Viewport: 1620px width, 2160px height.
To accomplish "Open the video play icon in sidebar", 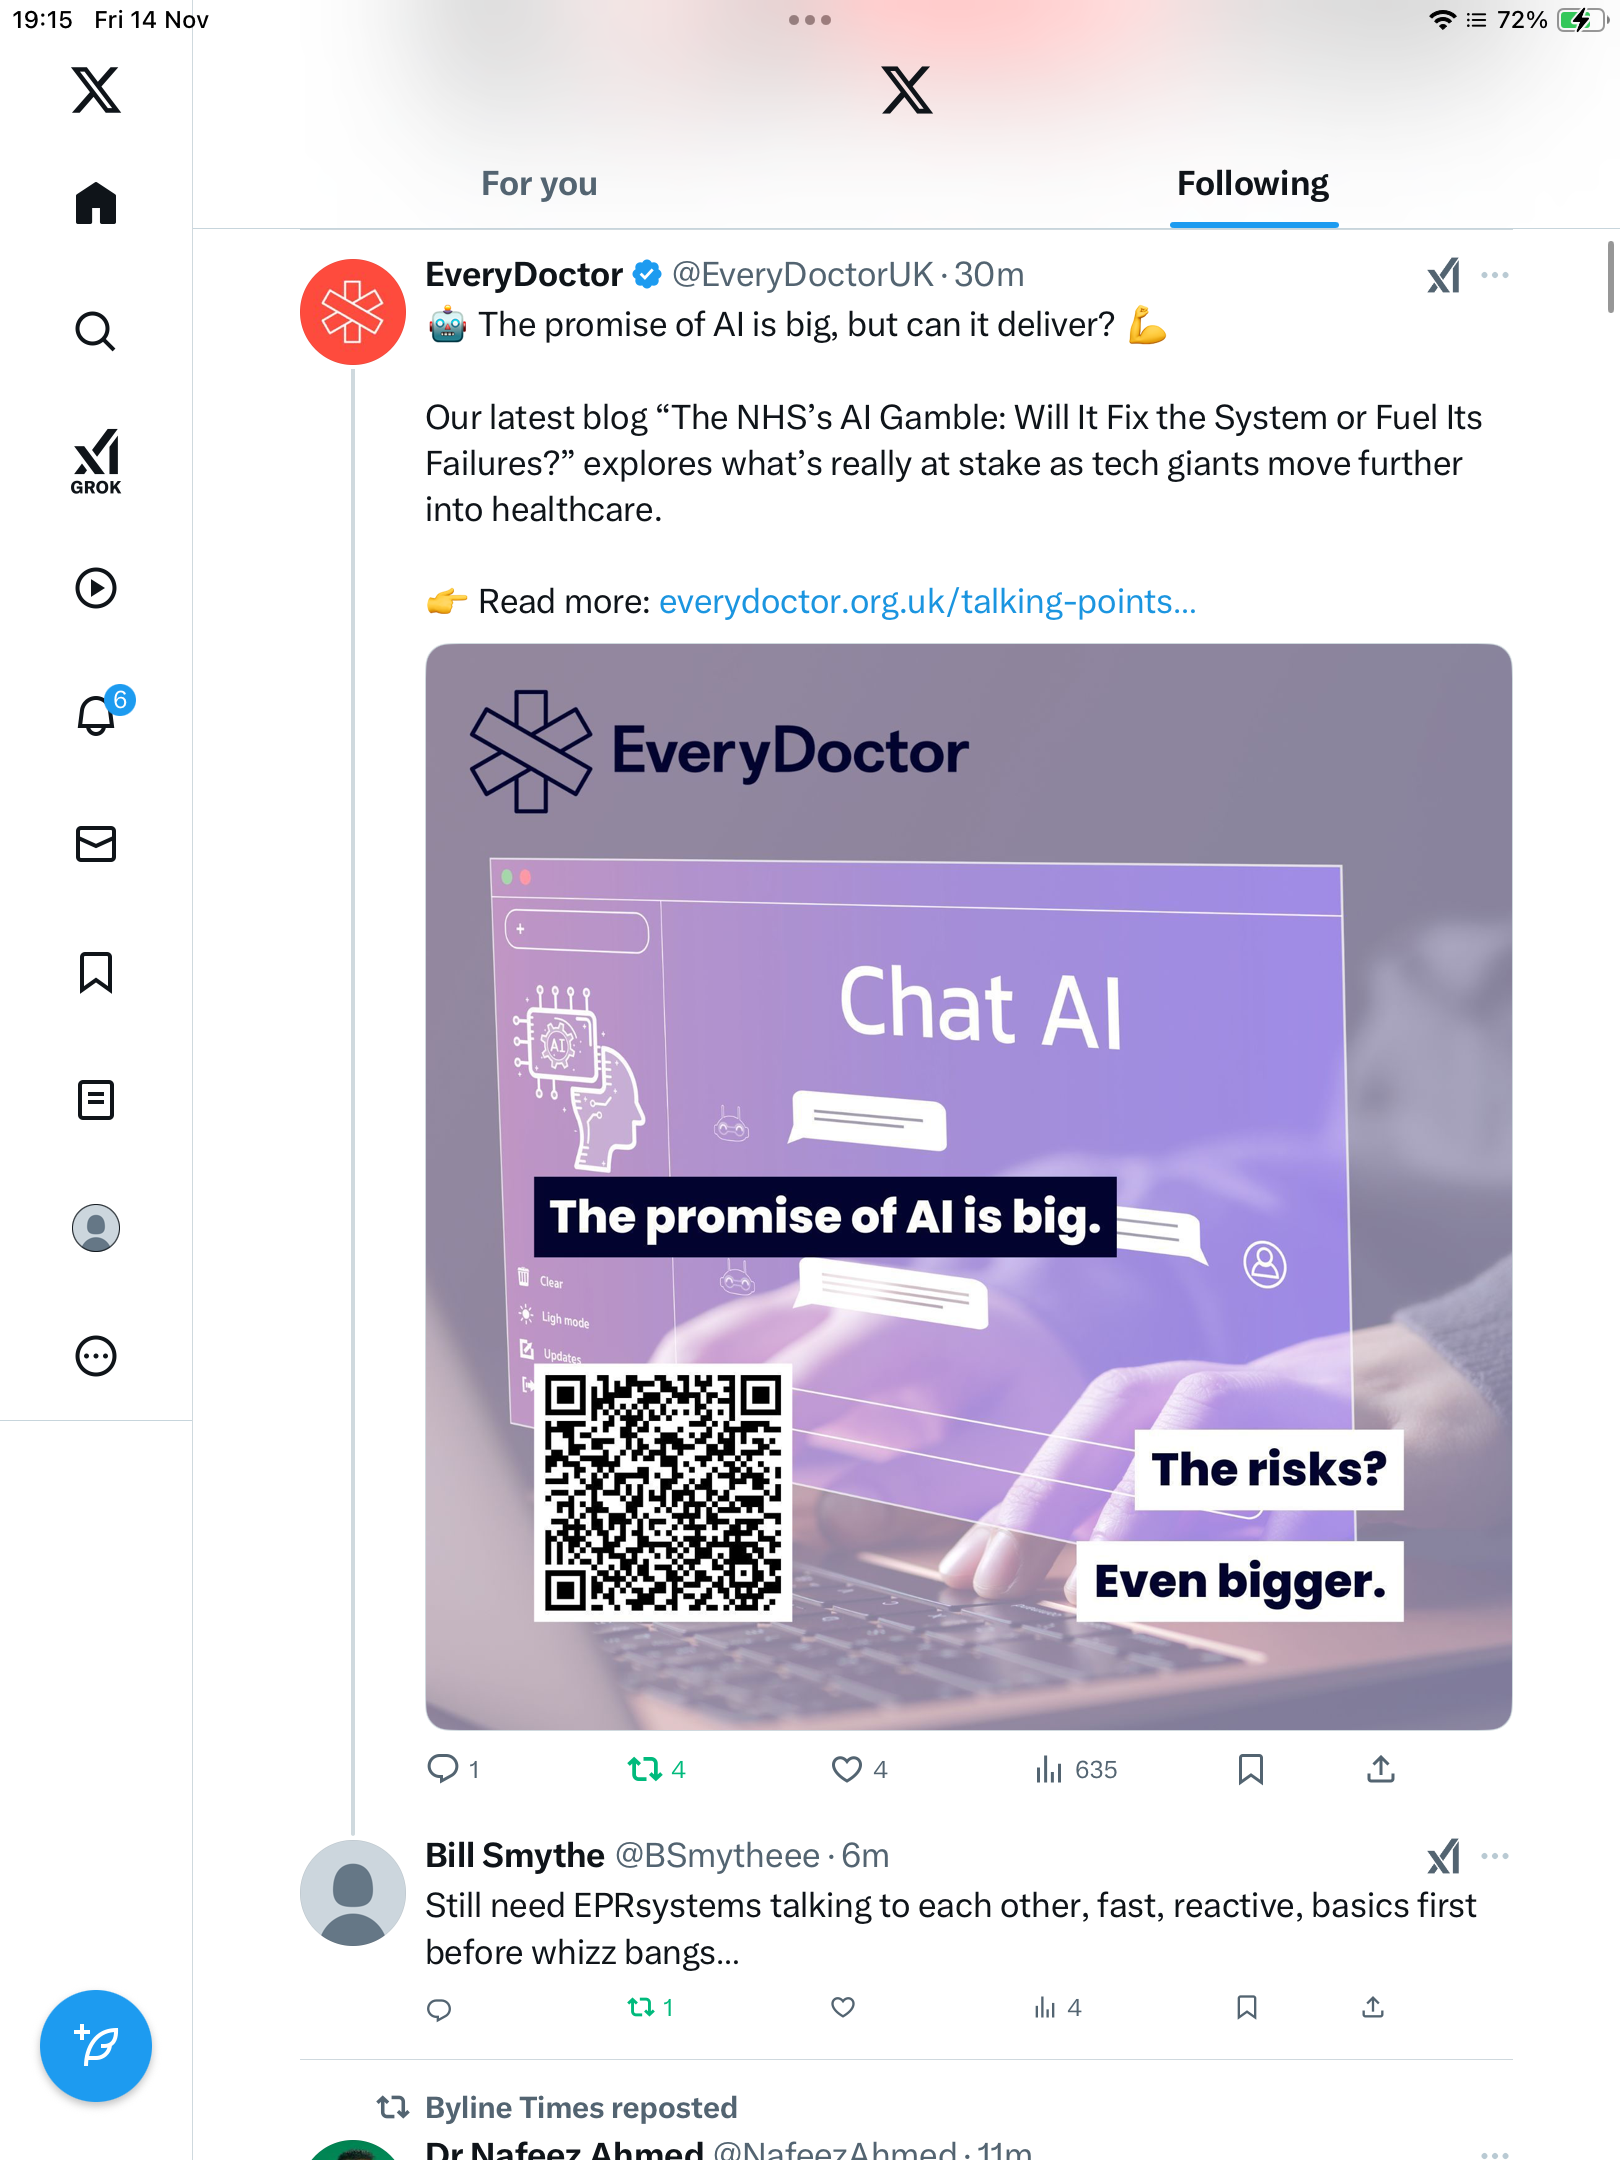I will [x=96, y=588].
